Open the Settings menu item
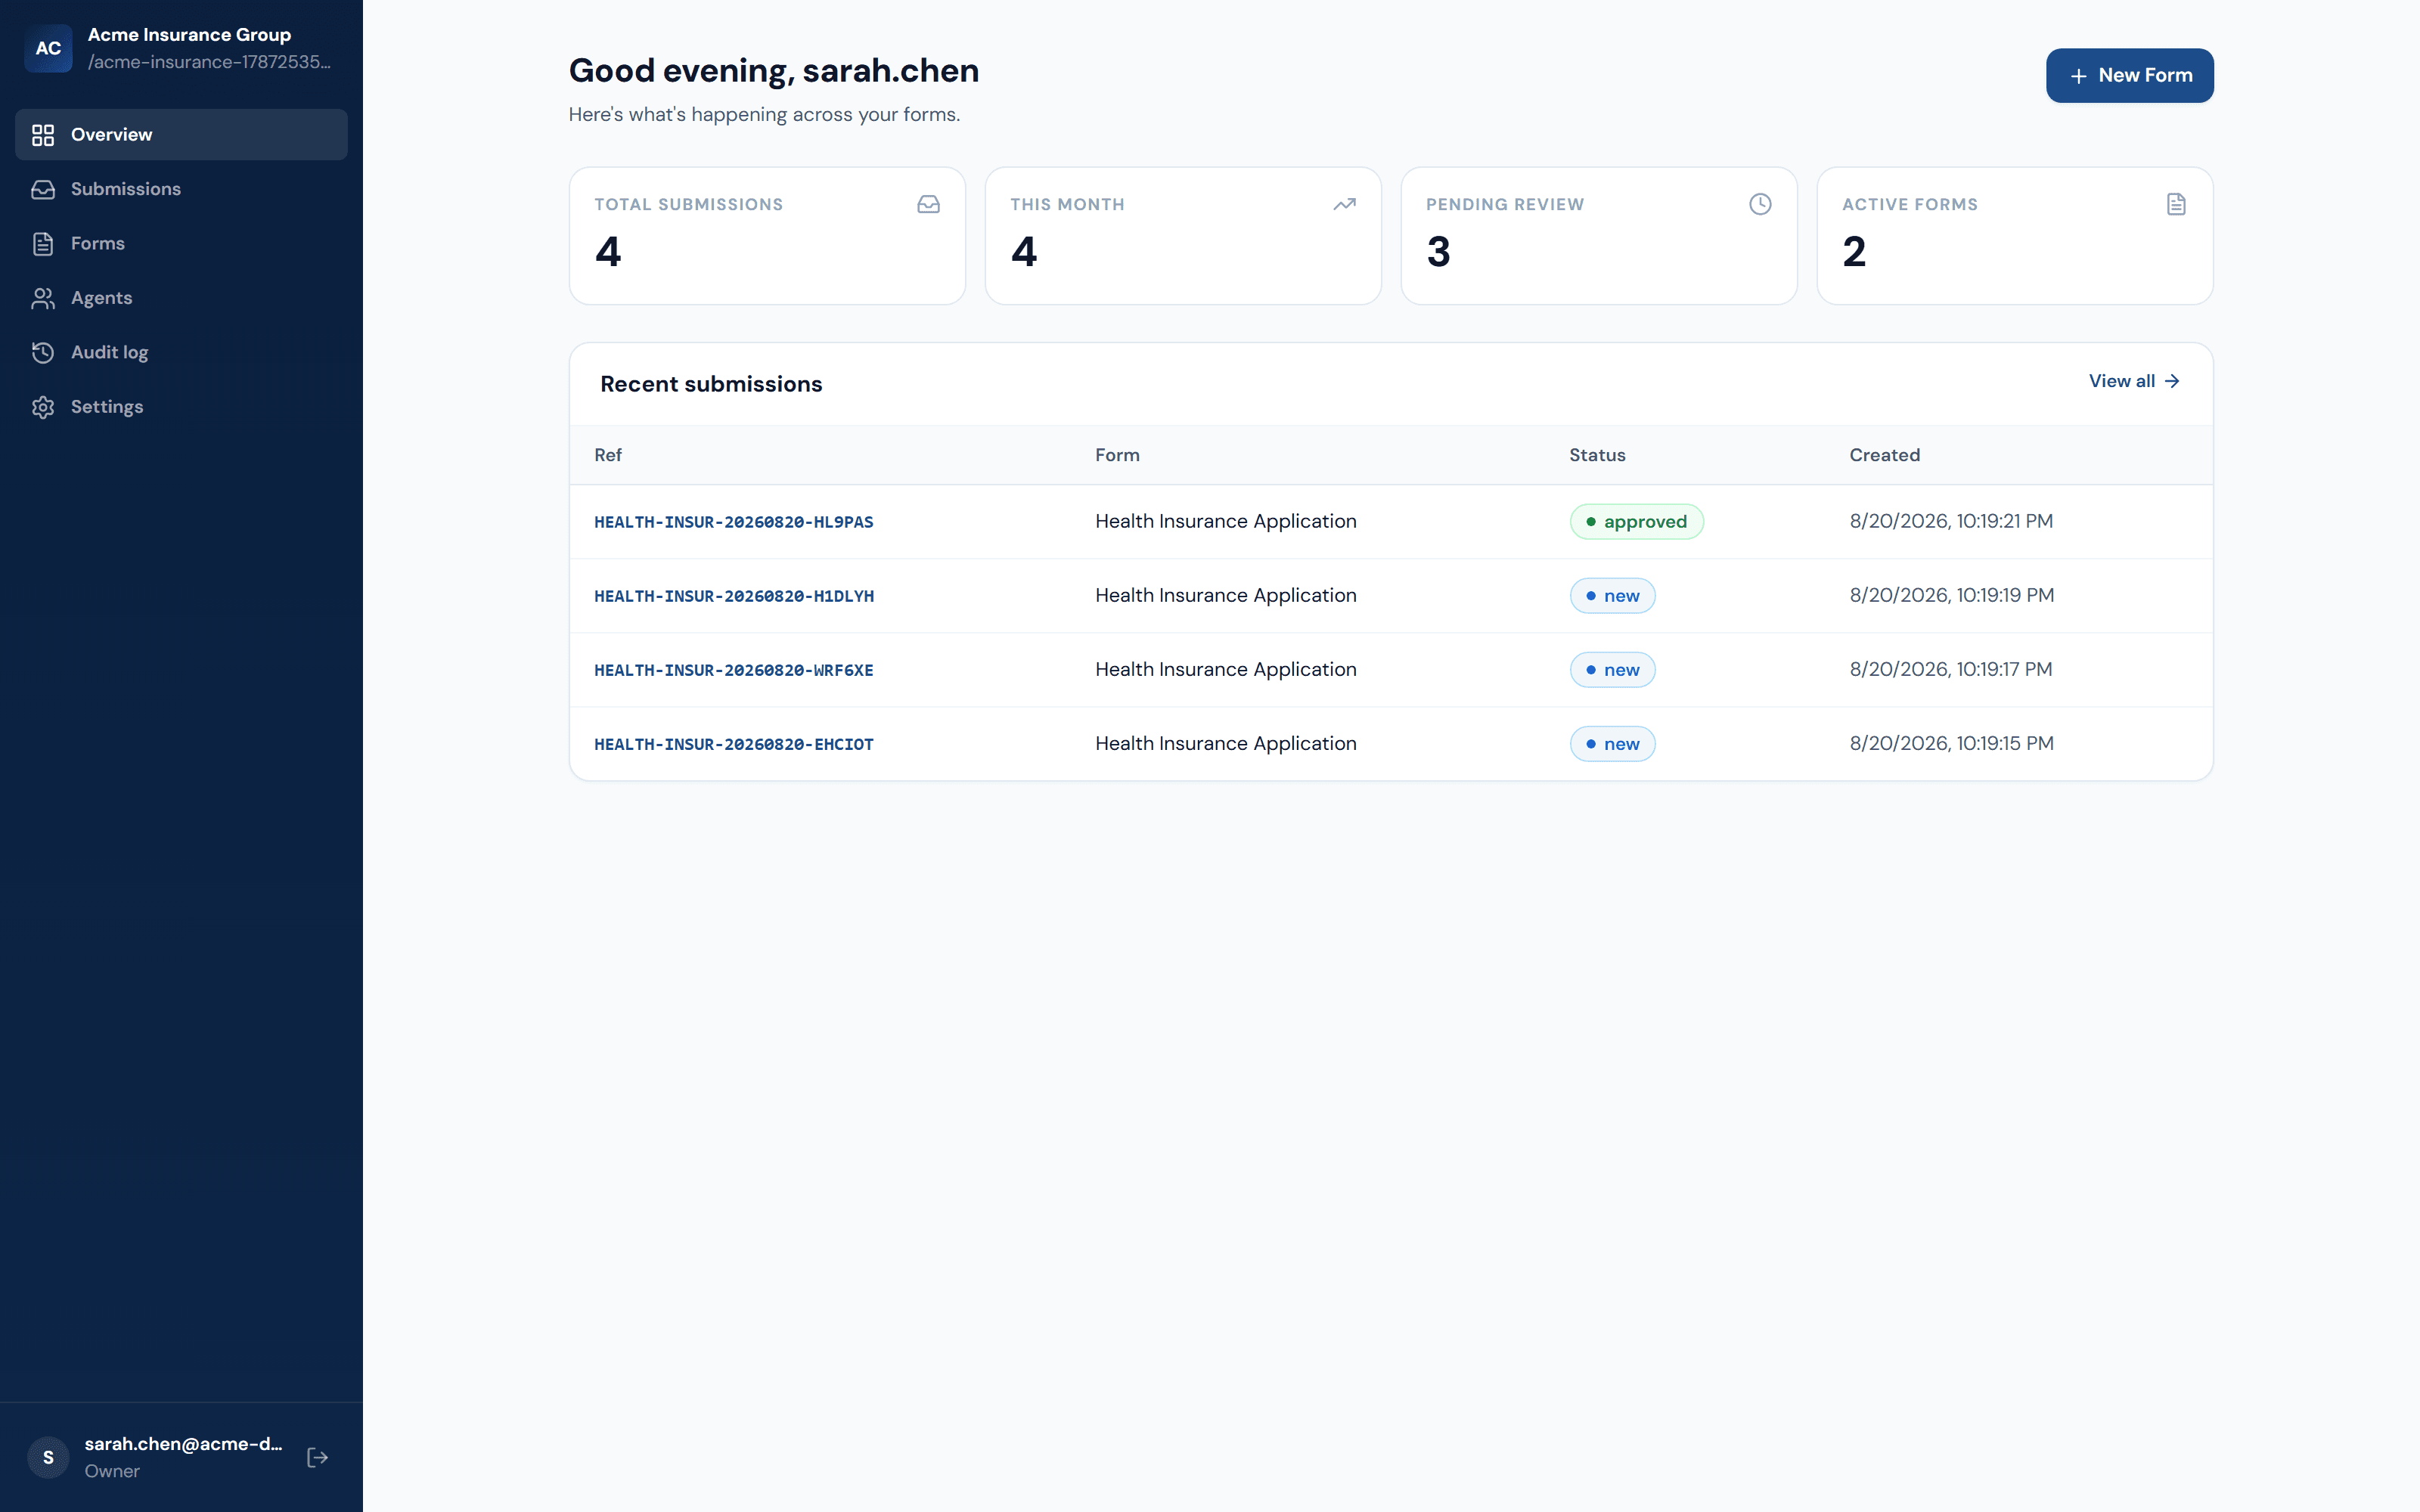Viewport: 2420px width, 1512px height. (181, 407)
